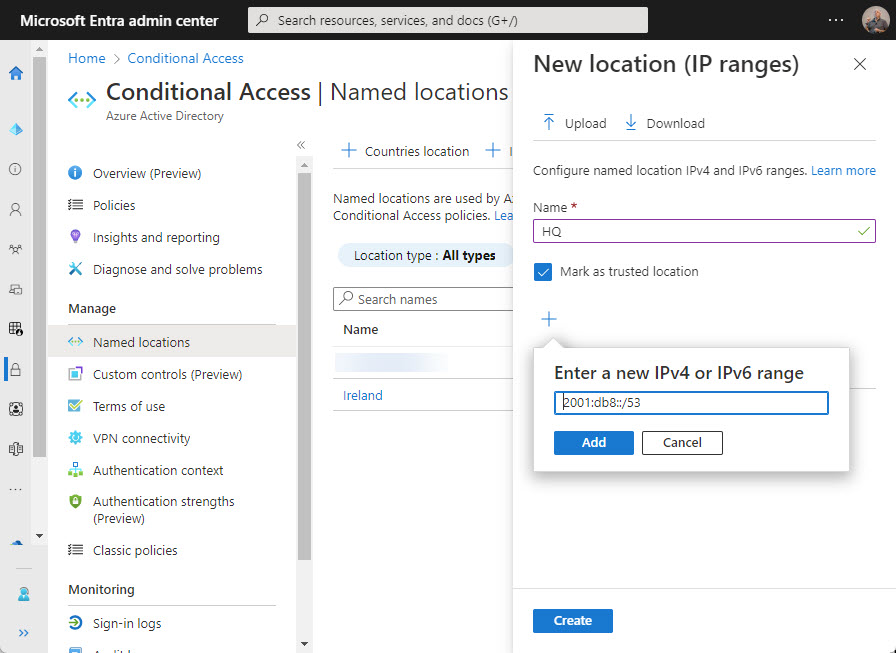
Task: Open the diamond Favorites icon in left rail
Action: click(16, 130)
